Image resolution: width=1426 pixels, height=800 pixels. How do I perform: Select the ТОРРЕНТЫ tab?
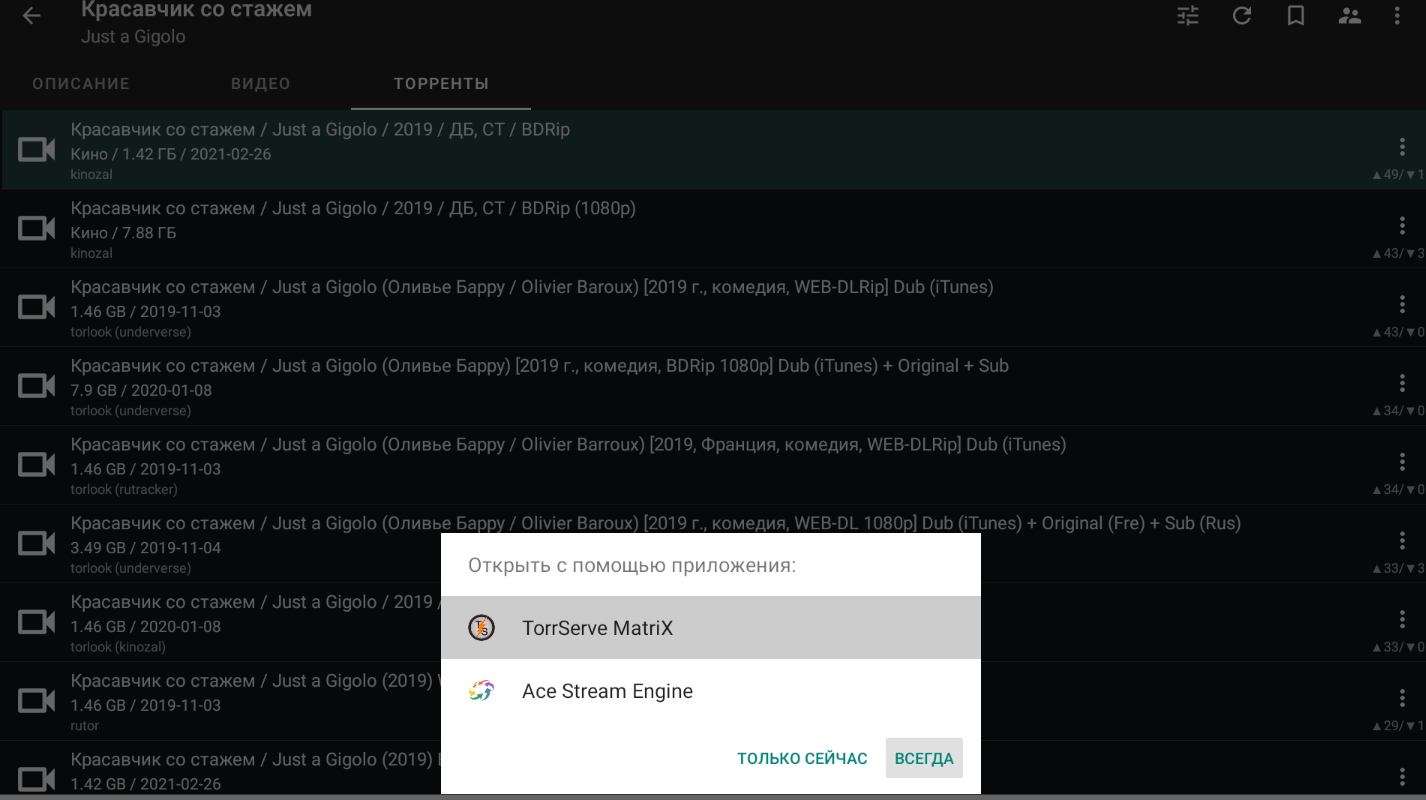(441, 84)
